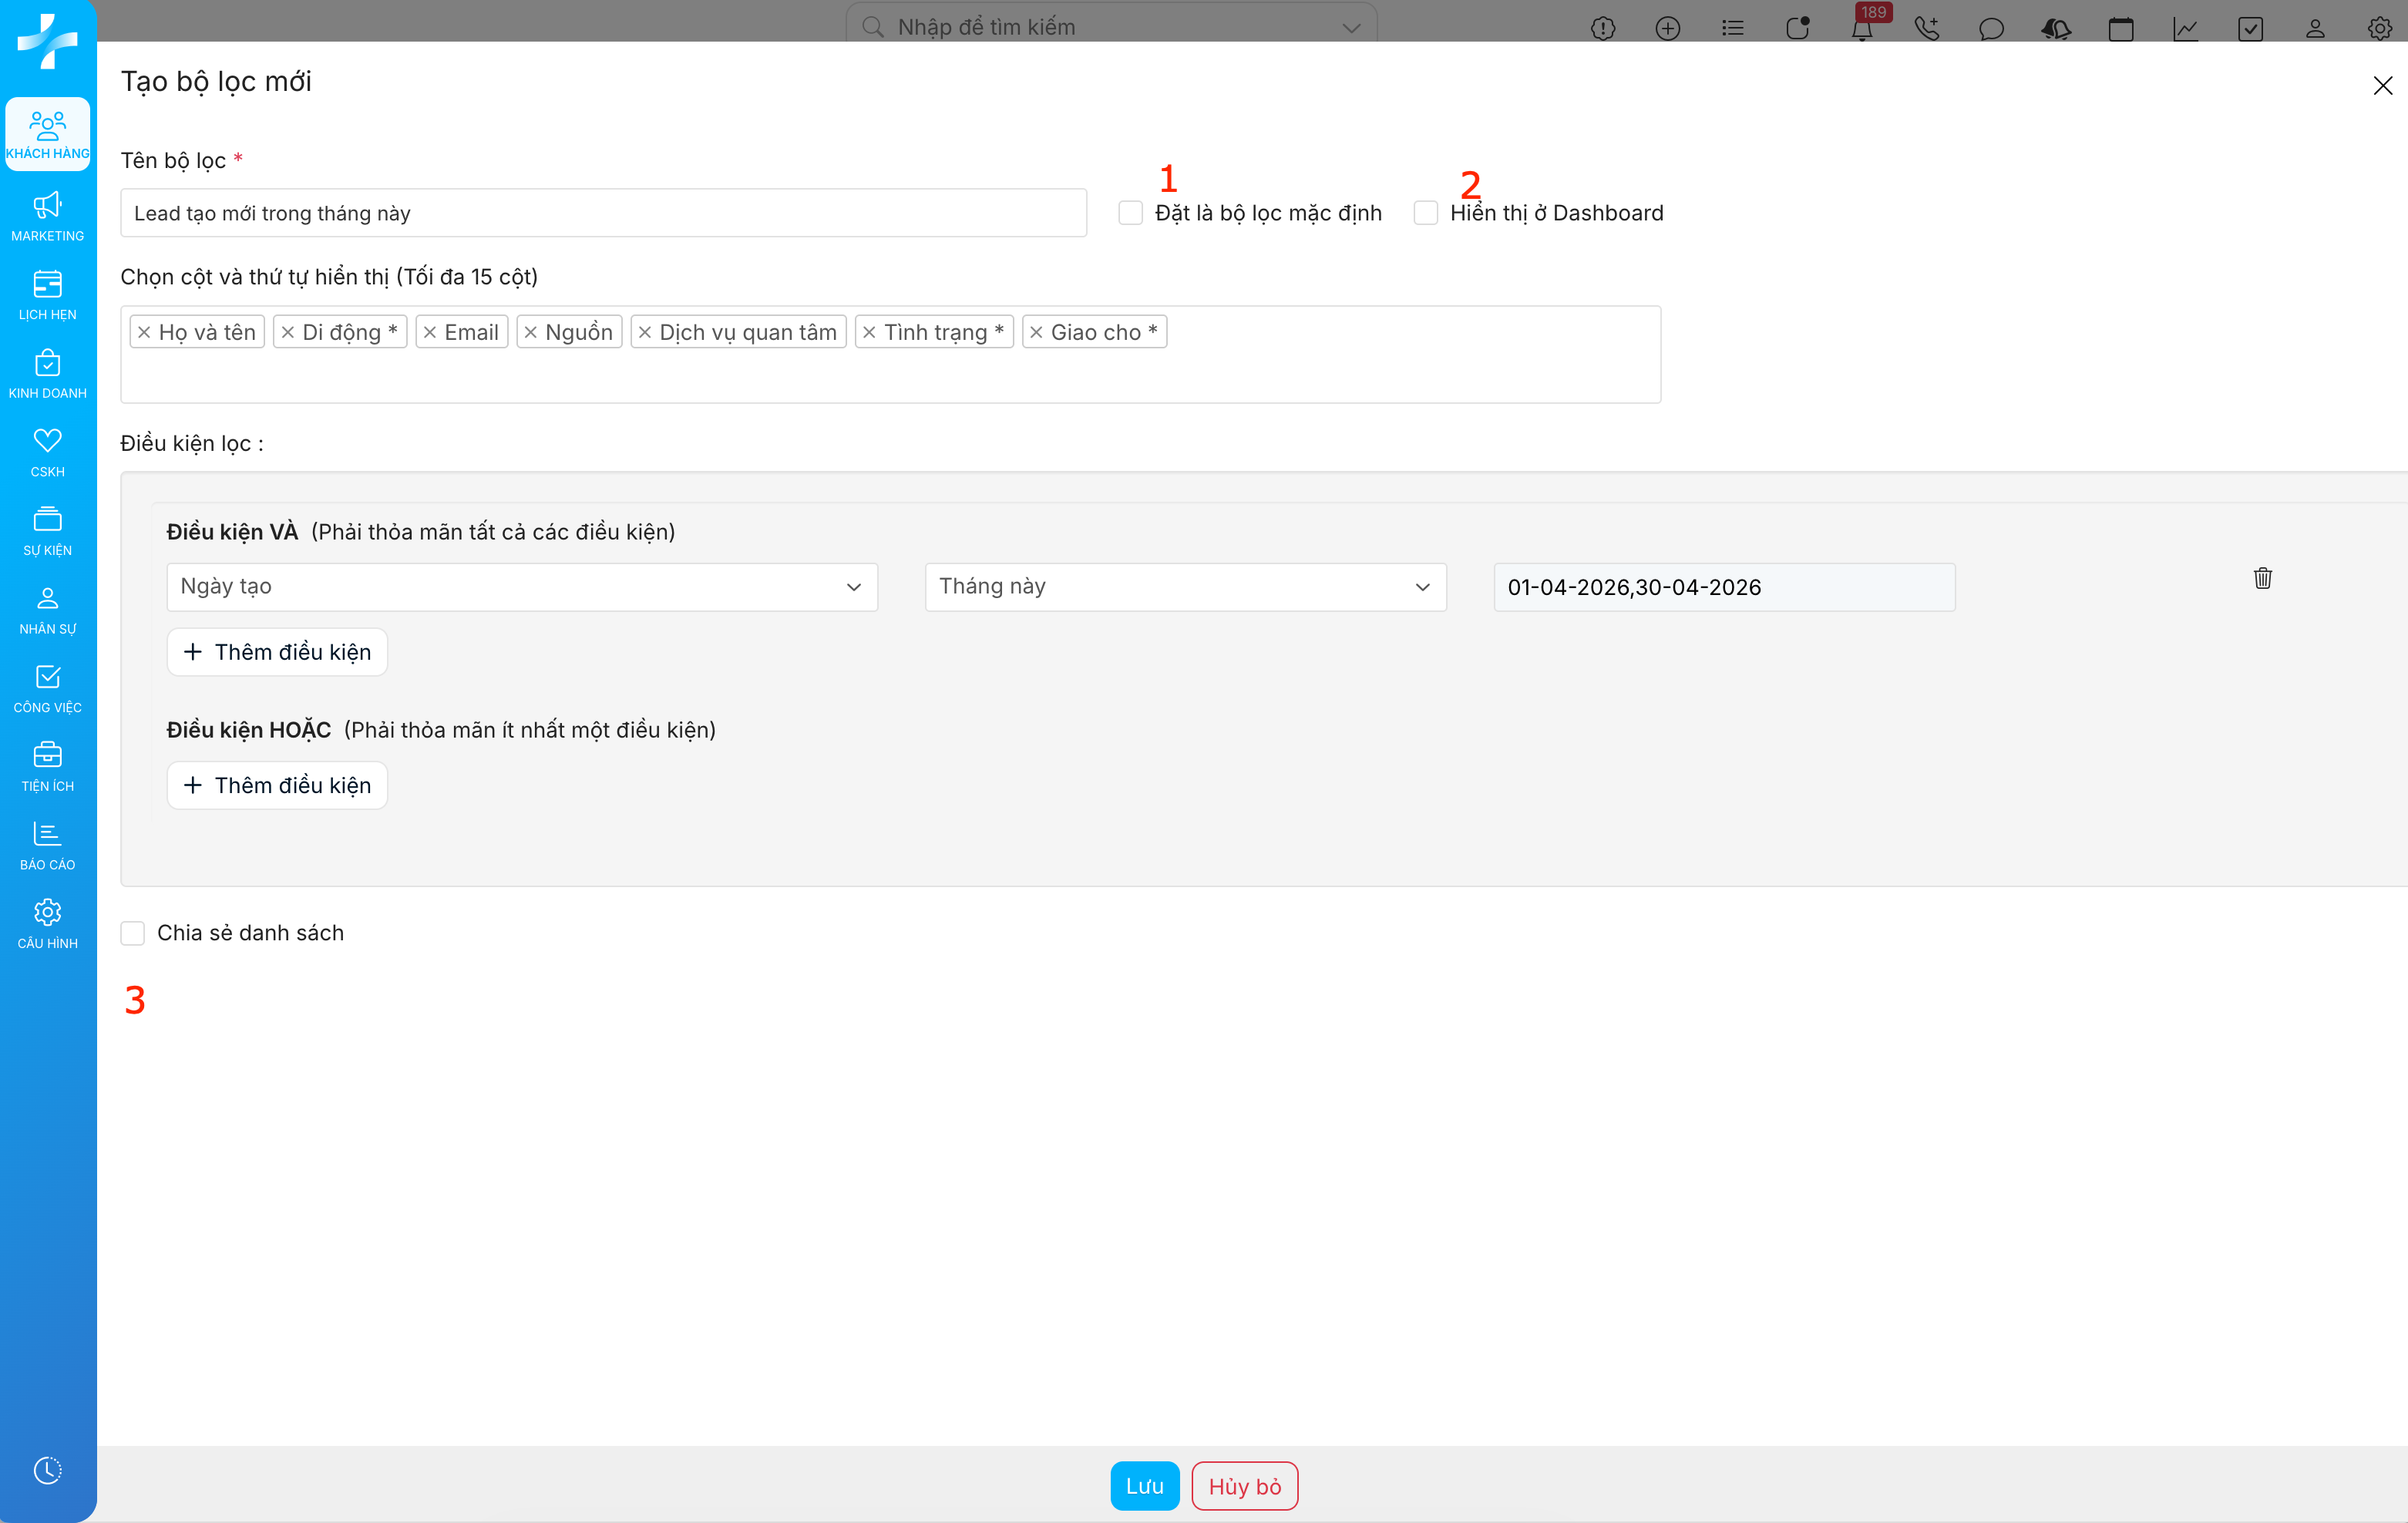Open Báo cáo reports in sidebar

[47, 845]
